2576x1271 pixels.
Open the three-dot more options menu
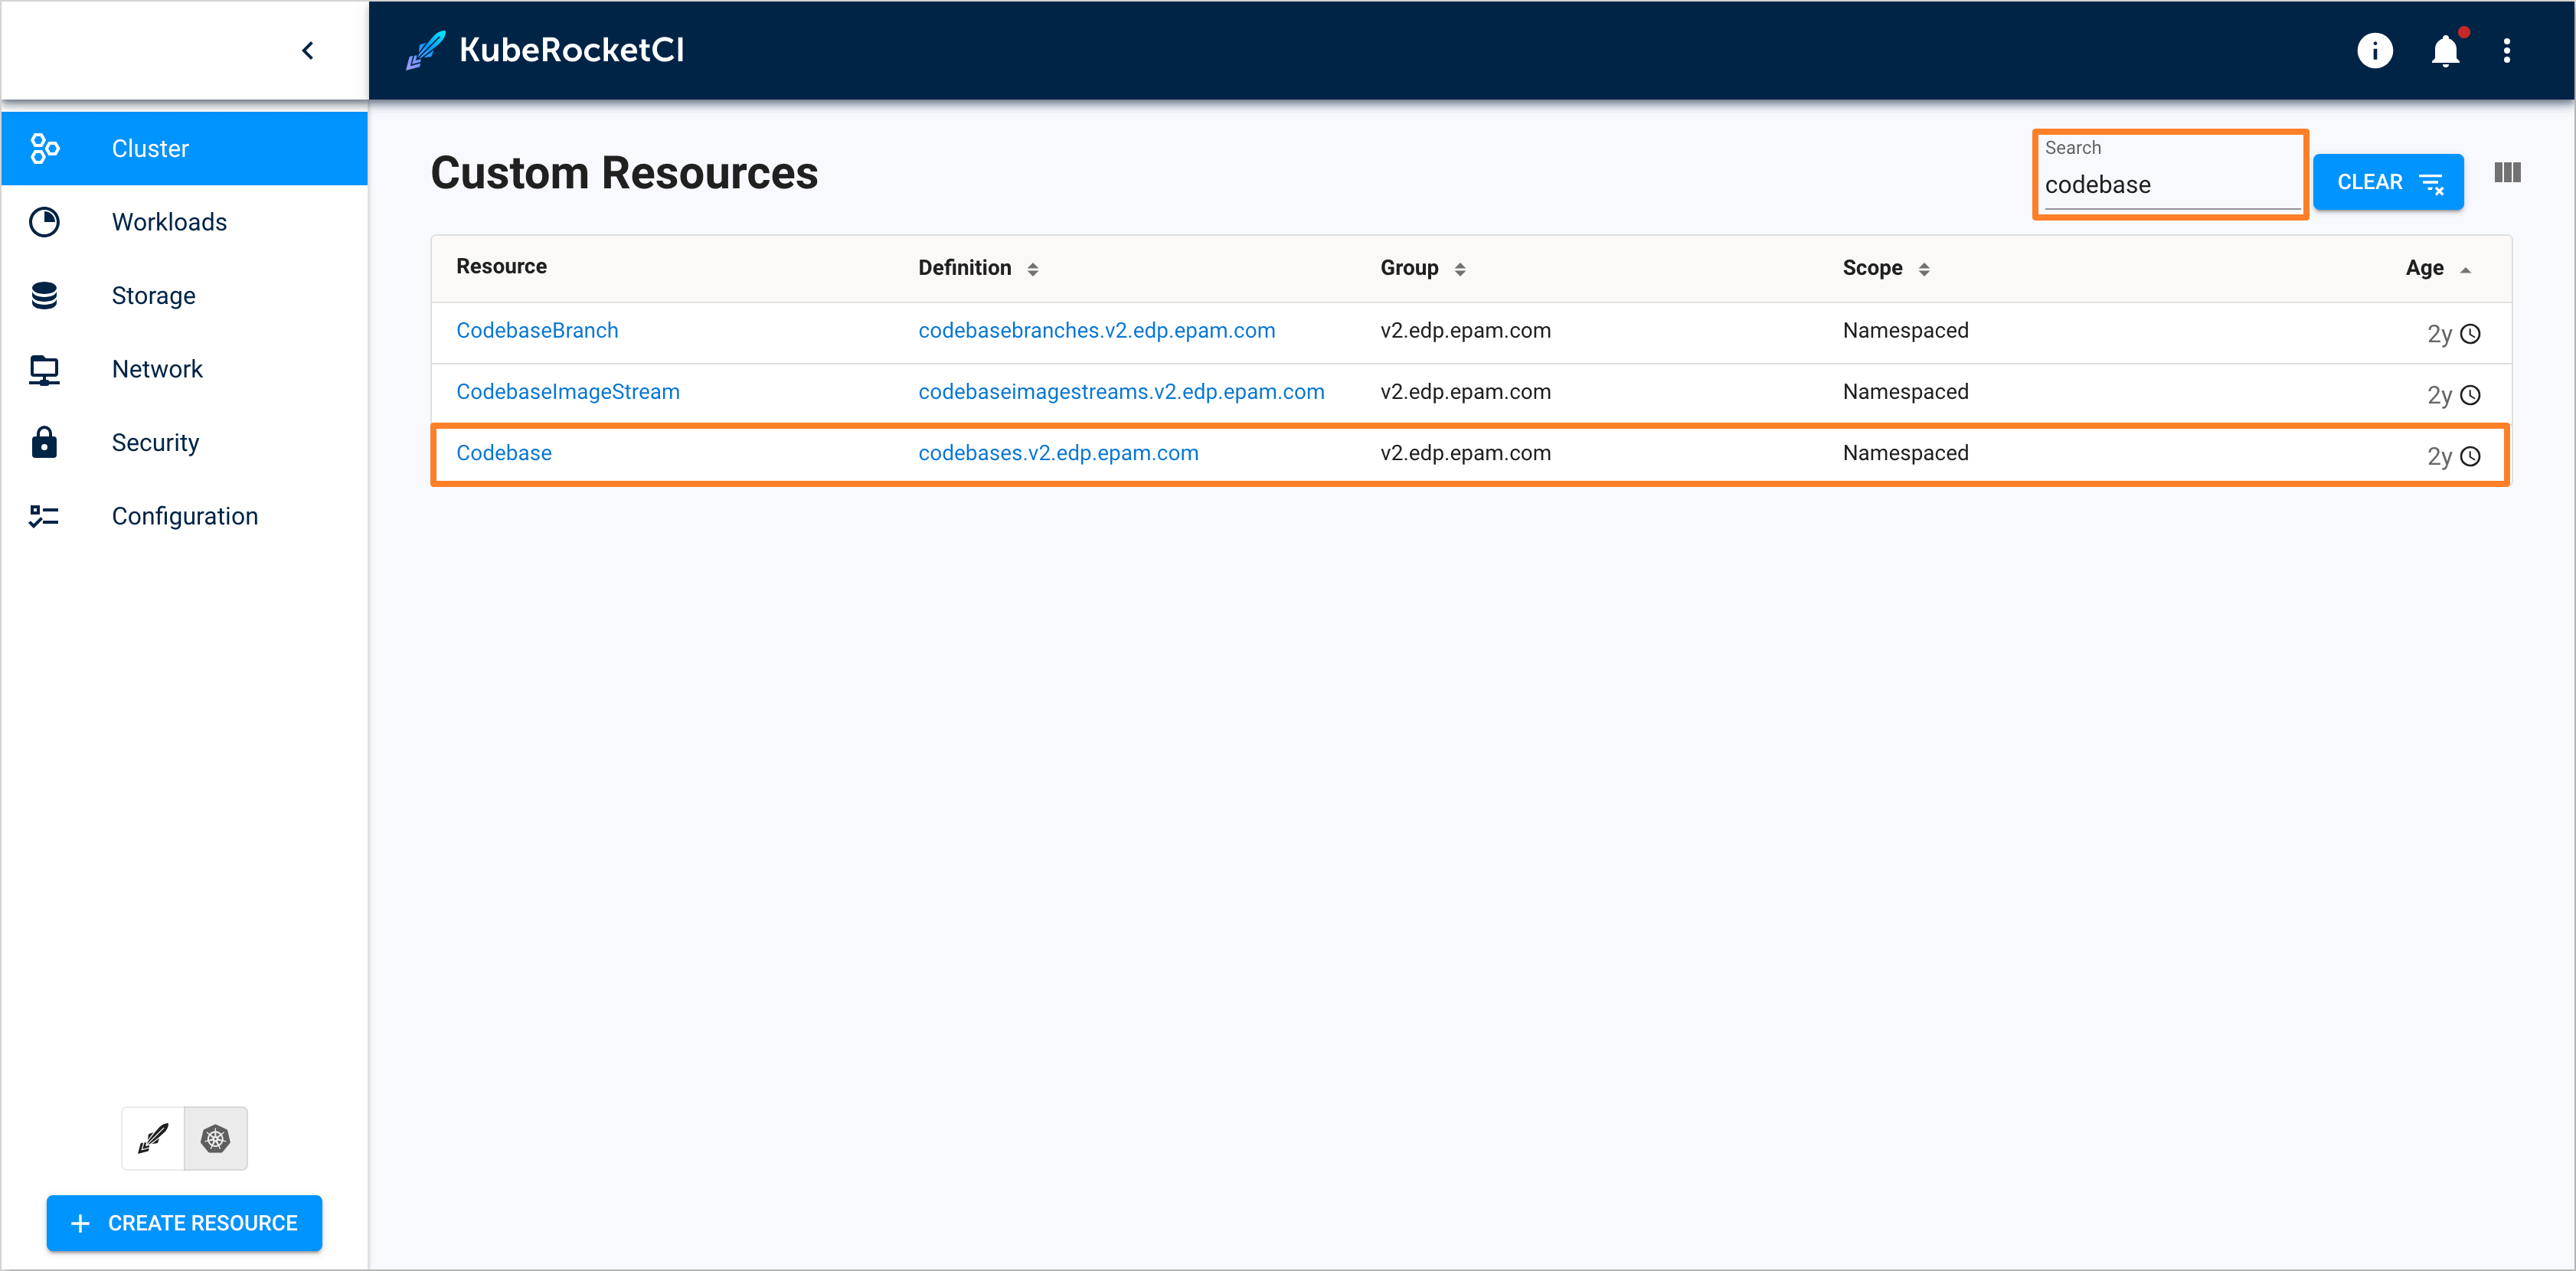click(2506, 50)
